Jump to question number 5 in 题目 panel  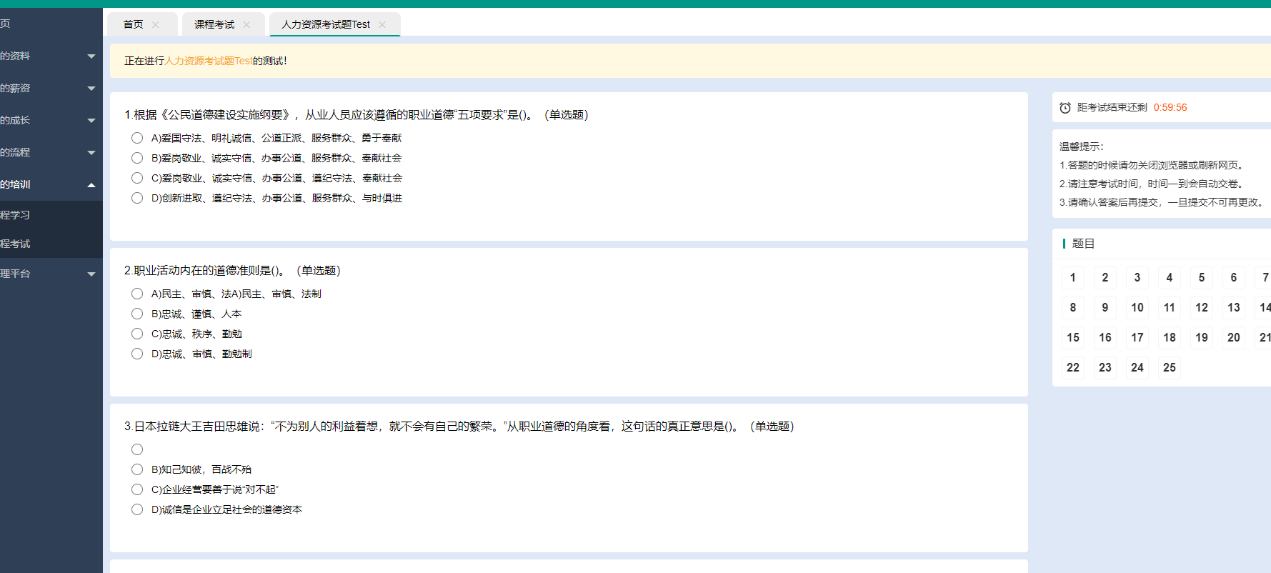click(1201, 278)
